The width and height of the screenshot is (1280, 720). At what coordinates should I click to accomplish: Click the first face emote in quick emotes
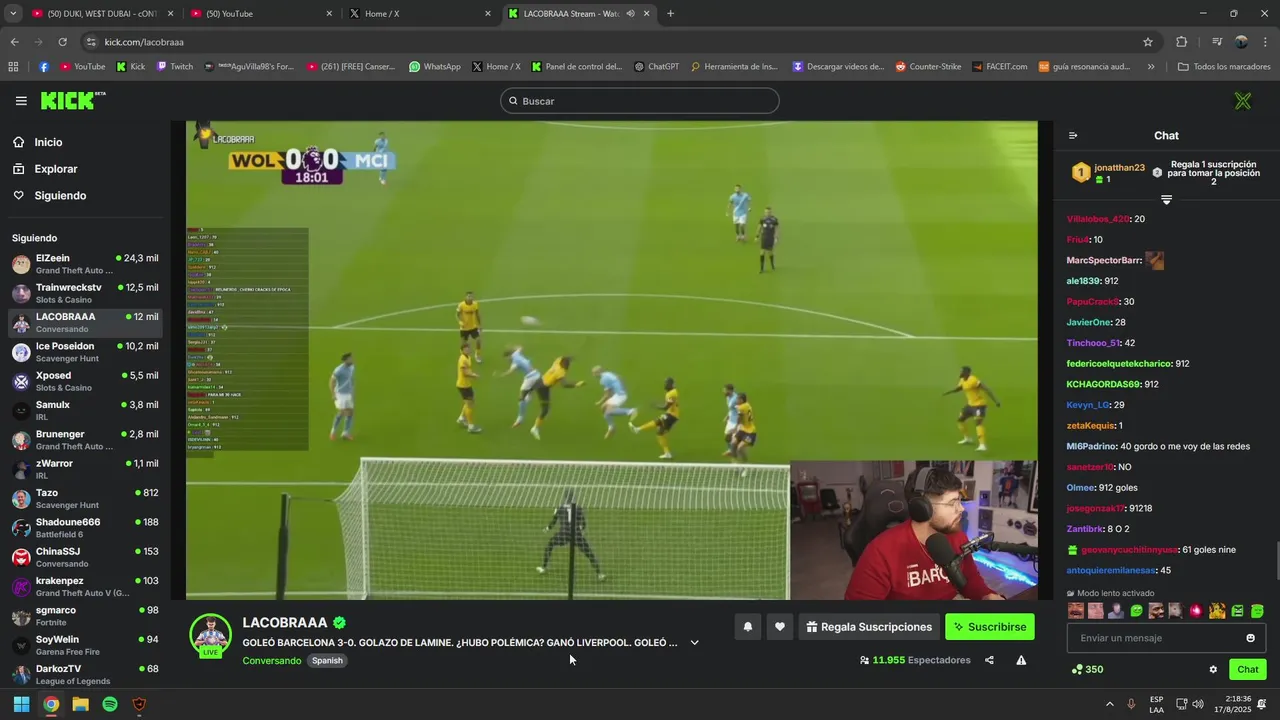[1076, 610]
